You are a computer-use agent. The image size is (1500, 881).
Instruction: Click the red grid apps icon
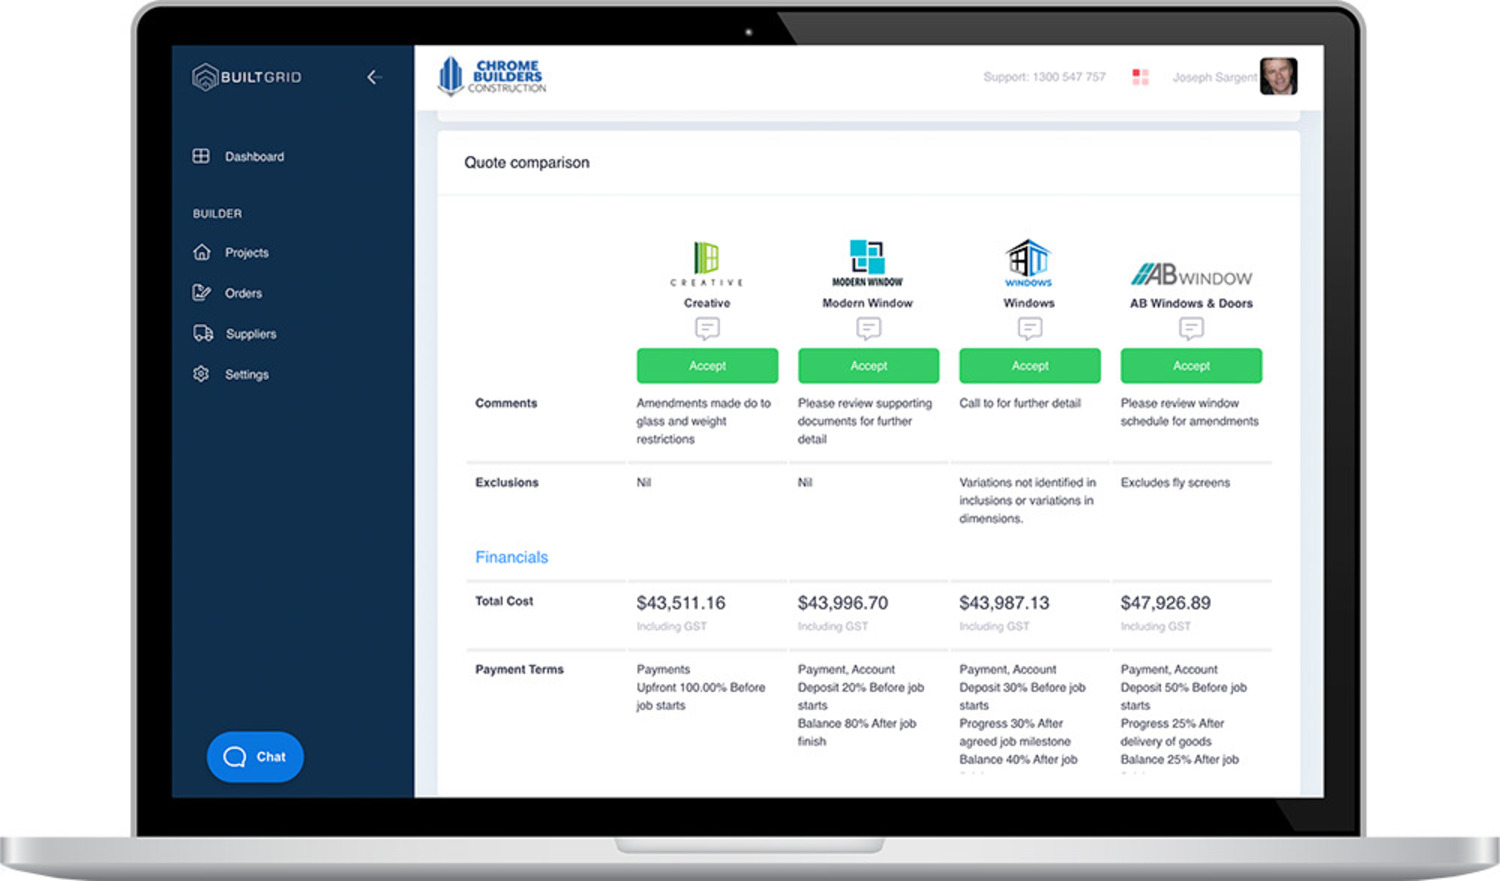tap(1140, 77)
